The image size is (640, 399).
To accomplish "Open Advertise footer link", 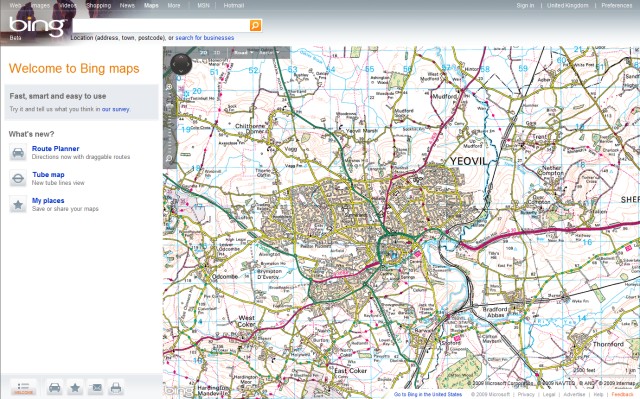I will 574,395.
